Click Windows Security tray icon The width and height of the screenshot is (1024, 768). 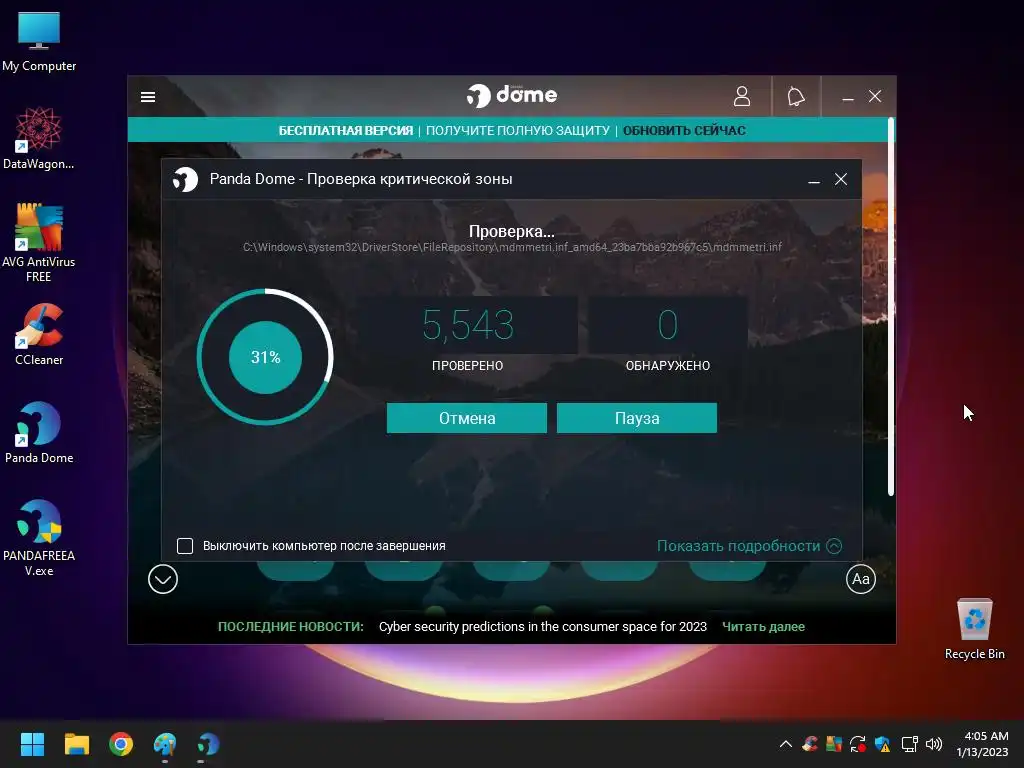click(882, 744)
